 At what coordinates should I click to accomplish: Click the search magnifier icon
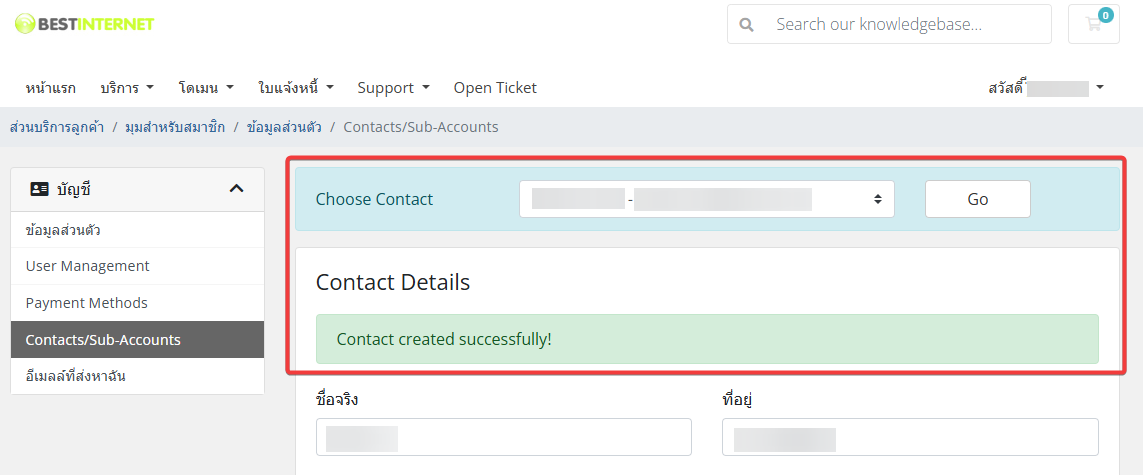(746, 25)
